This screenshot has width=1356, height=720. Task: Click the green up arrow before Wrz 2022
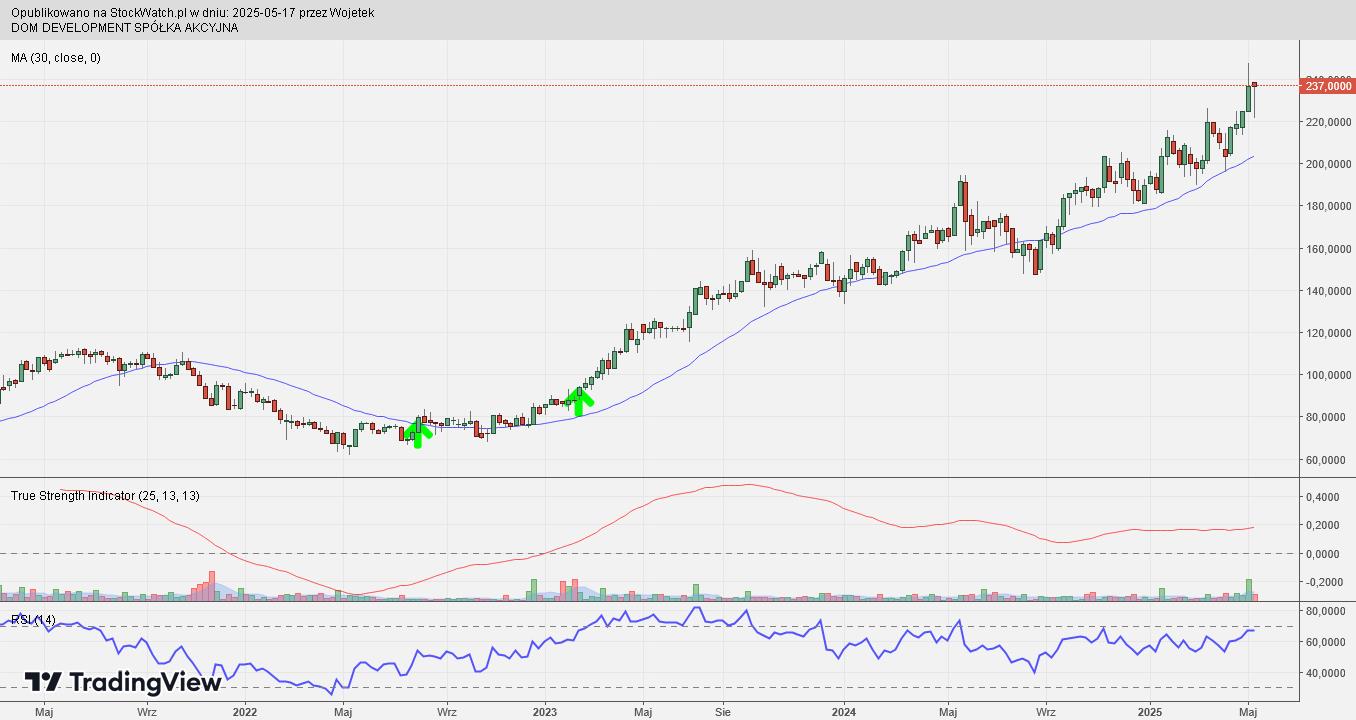(x=417, y=433)
